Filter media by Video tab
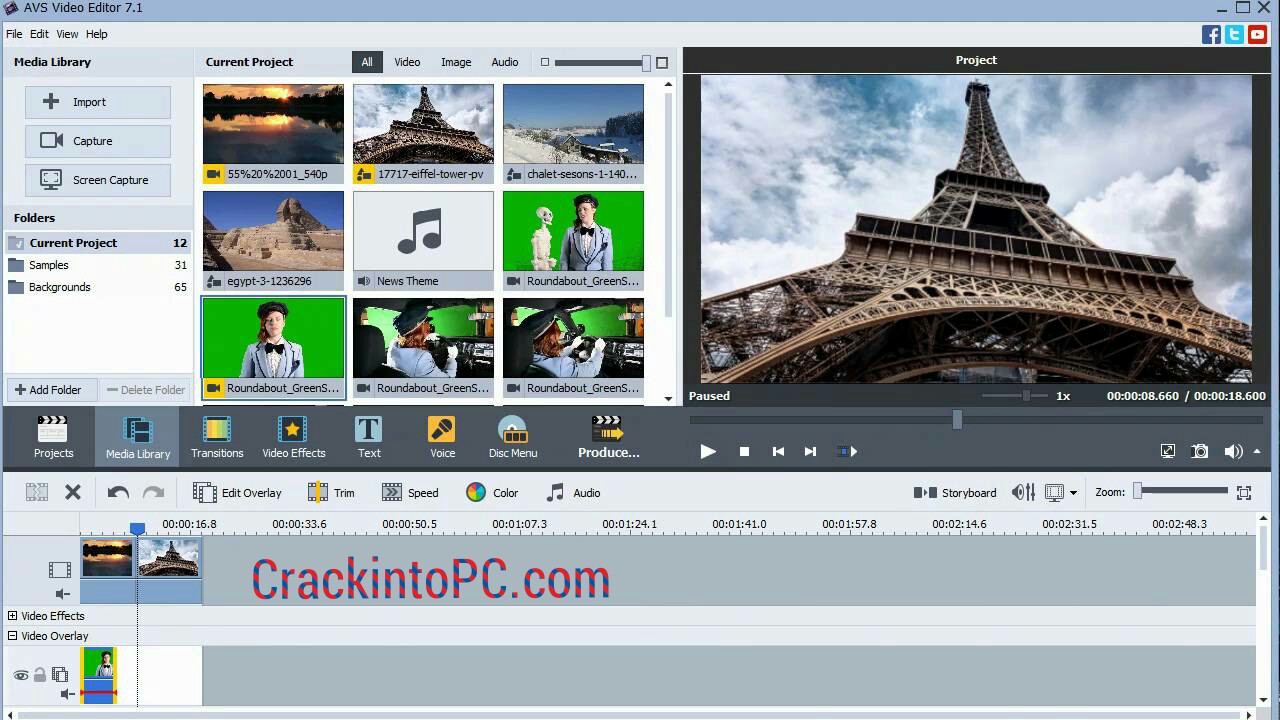 click(407, 62)
